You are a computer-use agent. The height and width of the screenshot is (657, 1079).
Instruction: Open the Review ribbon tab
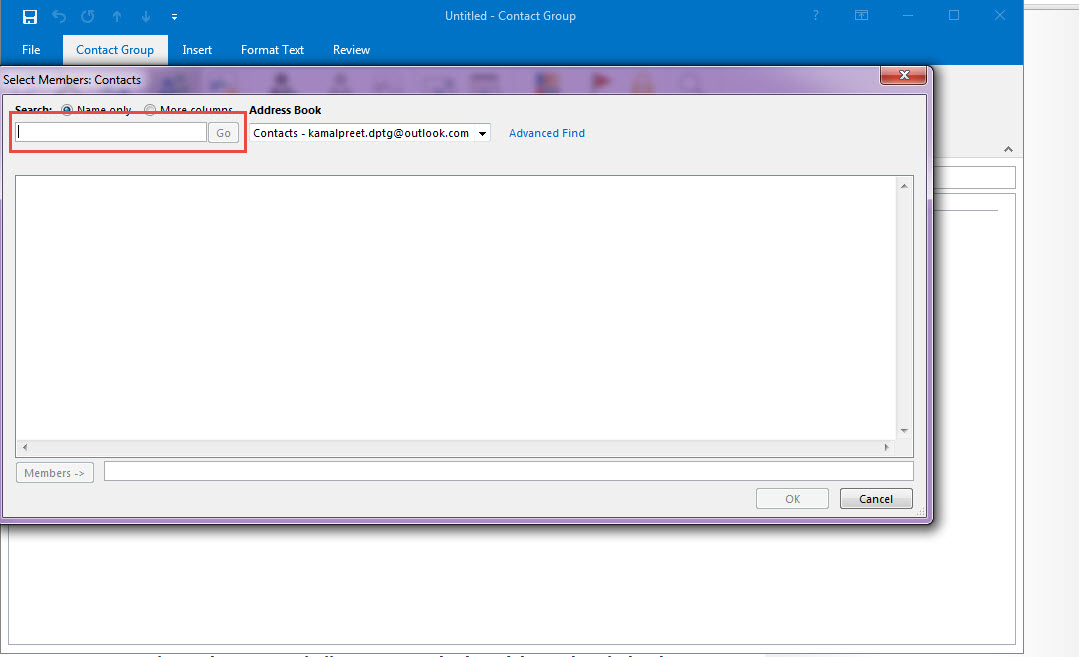click(x=351, y=50)
